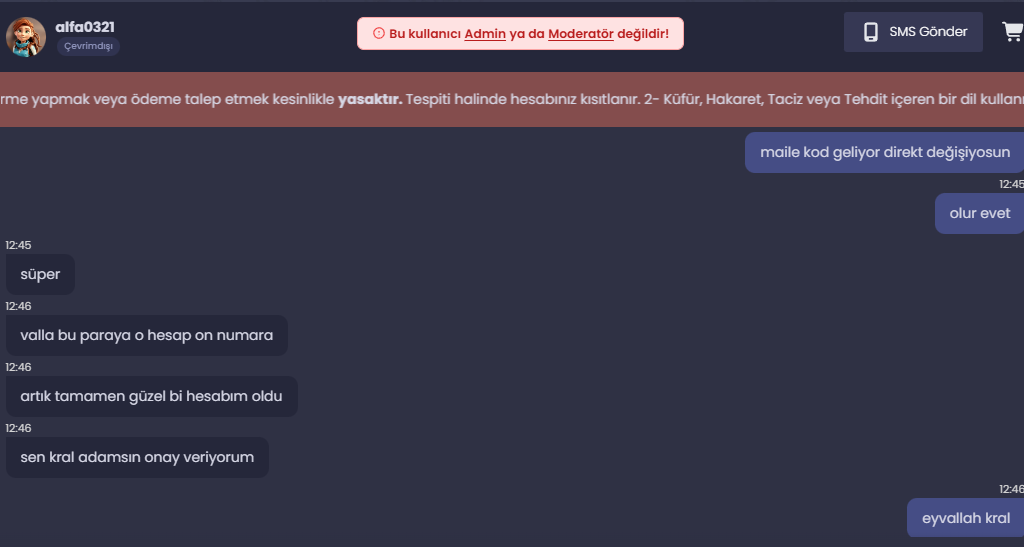The width and height of the screenshot is (1024, 547).
Task: Click the warning circle icon in the alert
Action: [x=379, y=33]
